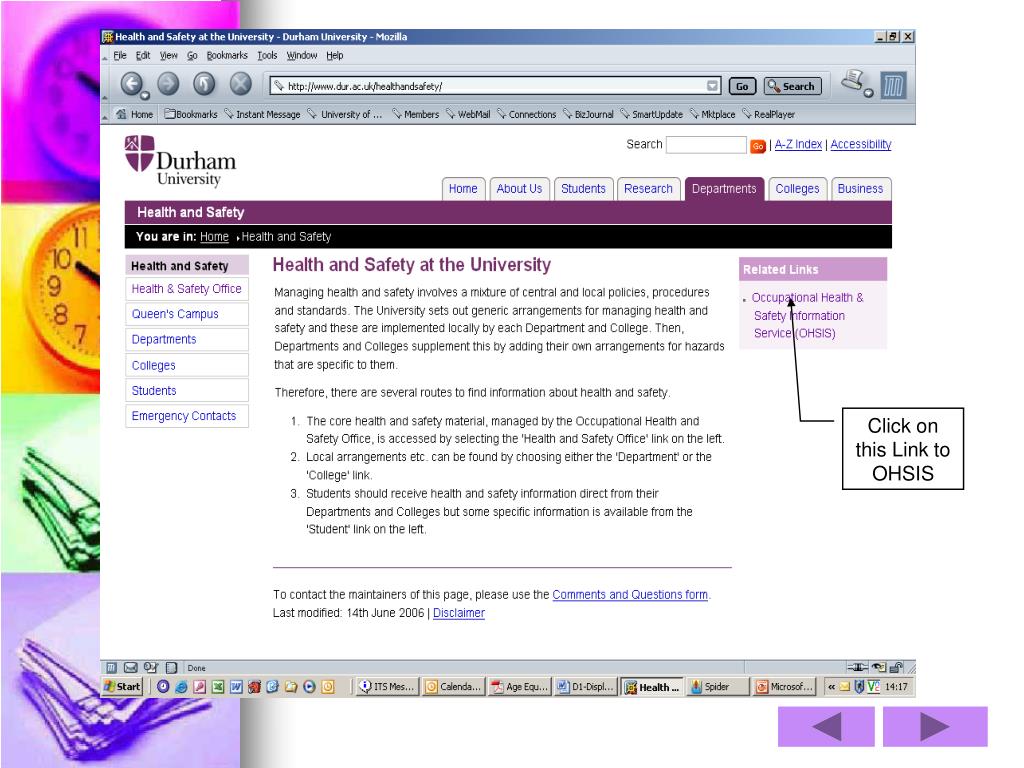The image size is (1024, 768).
Task: Select the Business site tab
Action: 860,189
